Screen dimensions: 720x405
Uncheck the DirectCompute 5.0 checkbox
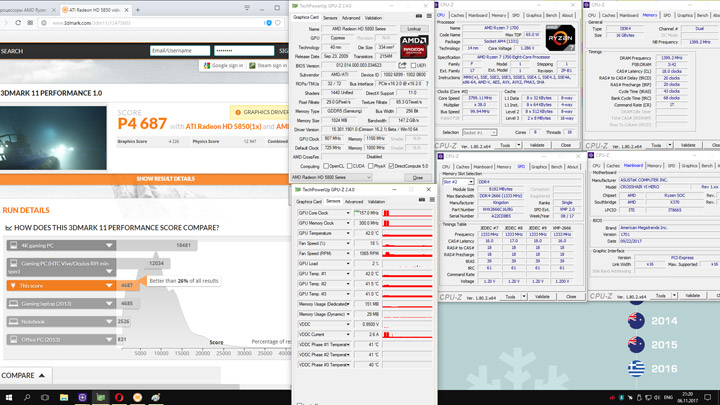click(391, 166)
